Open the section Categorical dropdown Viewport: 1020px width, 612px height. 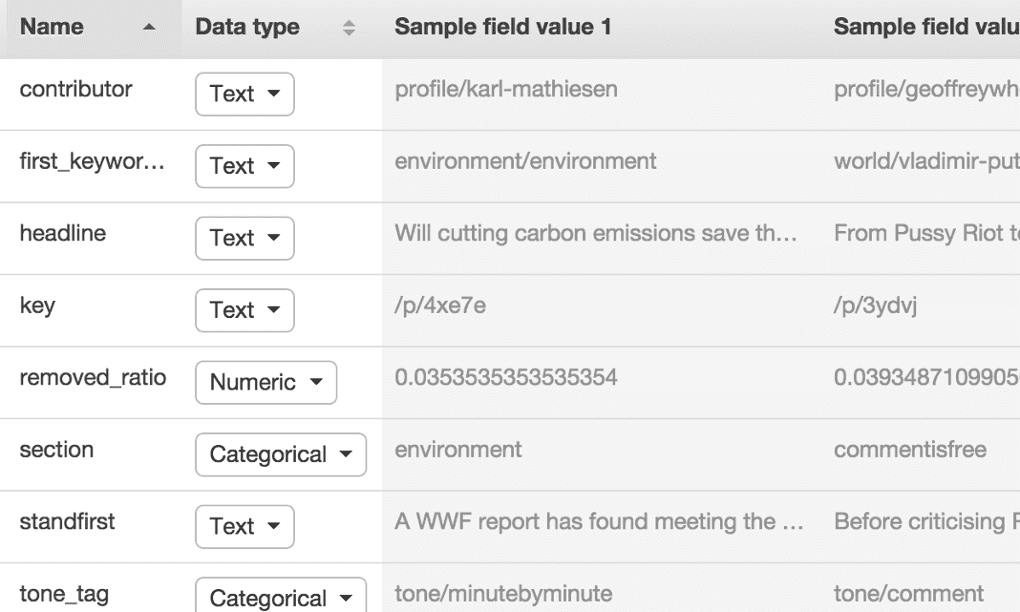(280, 454)
